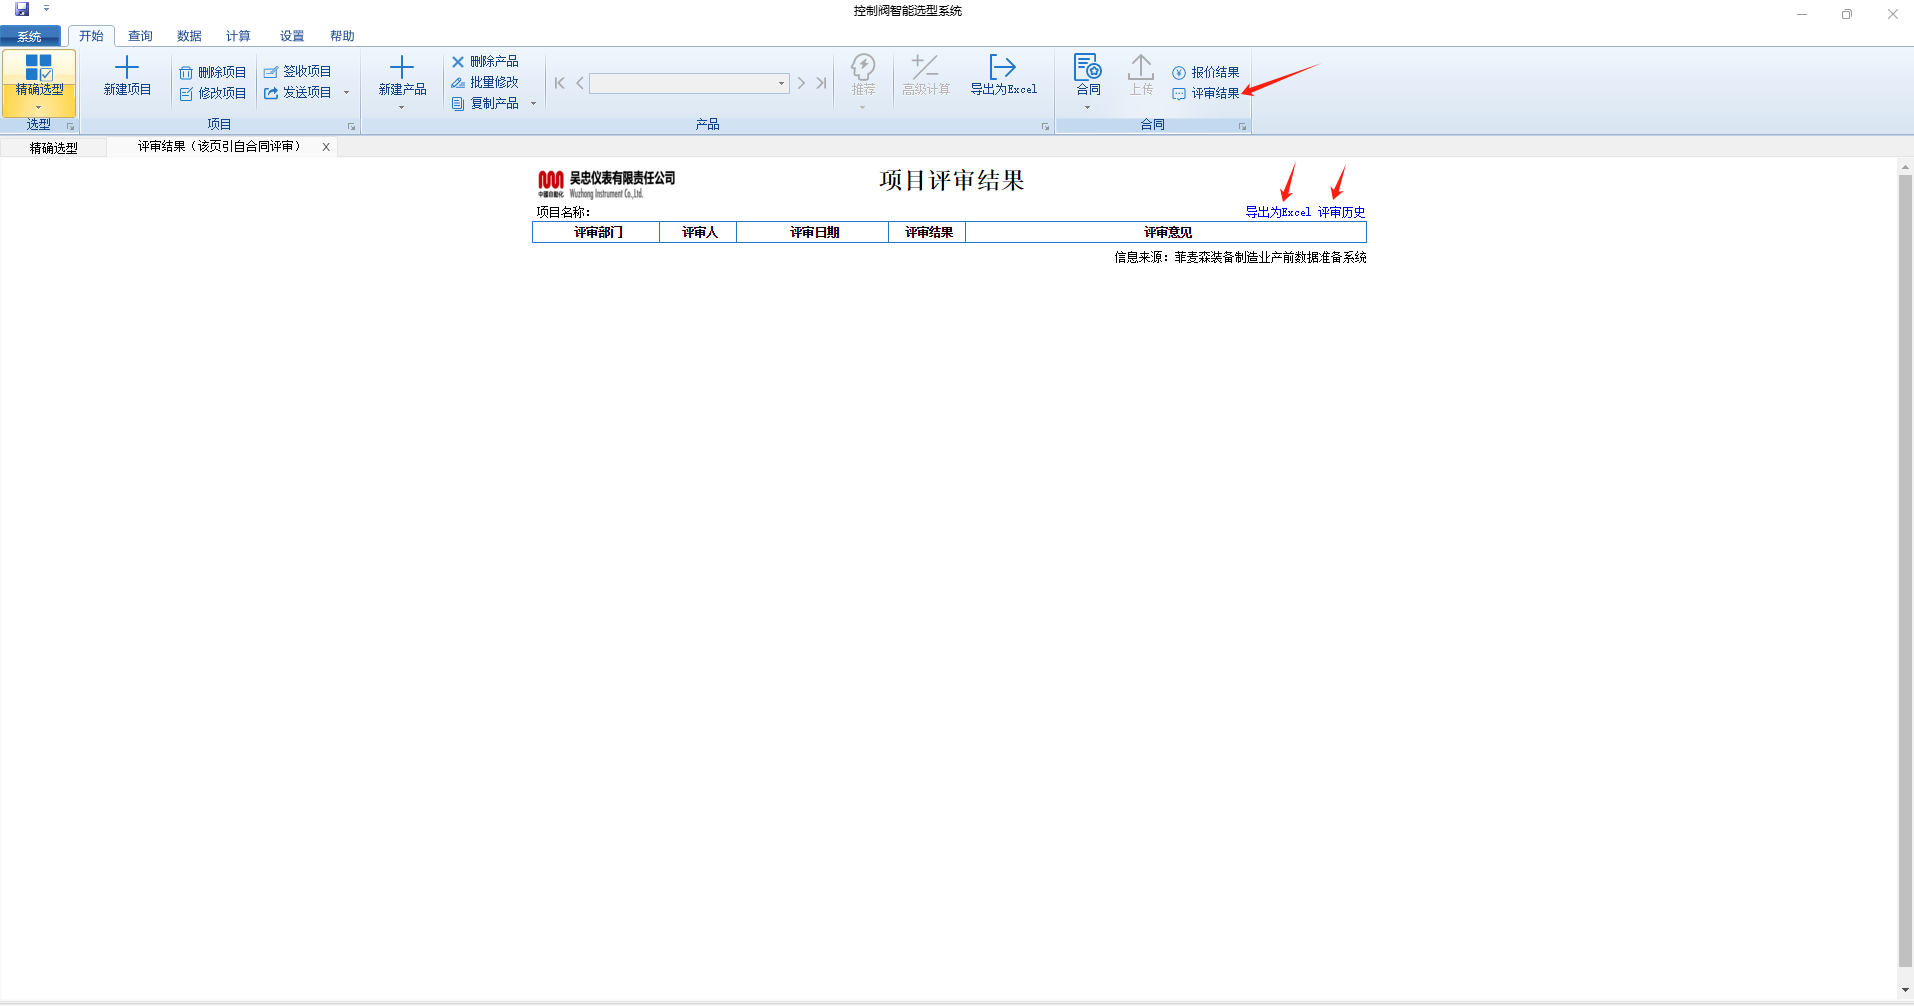1914x1006 pixels.
Task: Click the 签收项目 icon
Action: coord(271,72)
